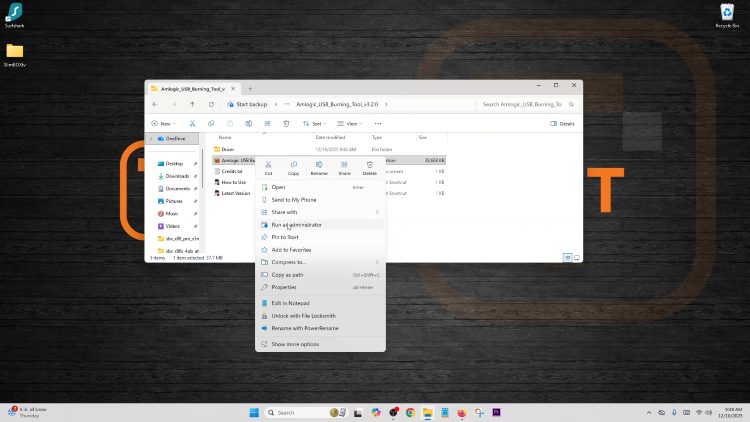This screenshot has width=750, height=422.
Task: Open Google Chrome from the taskbar
Action: click(x=410, y=412)
